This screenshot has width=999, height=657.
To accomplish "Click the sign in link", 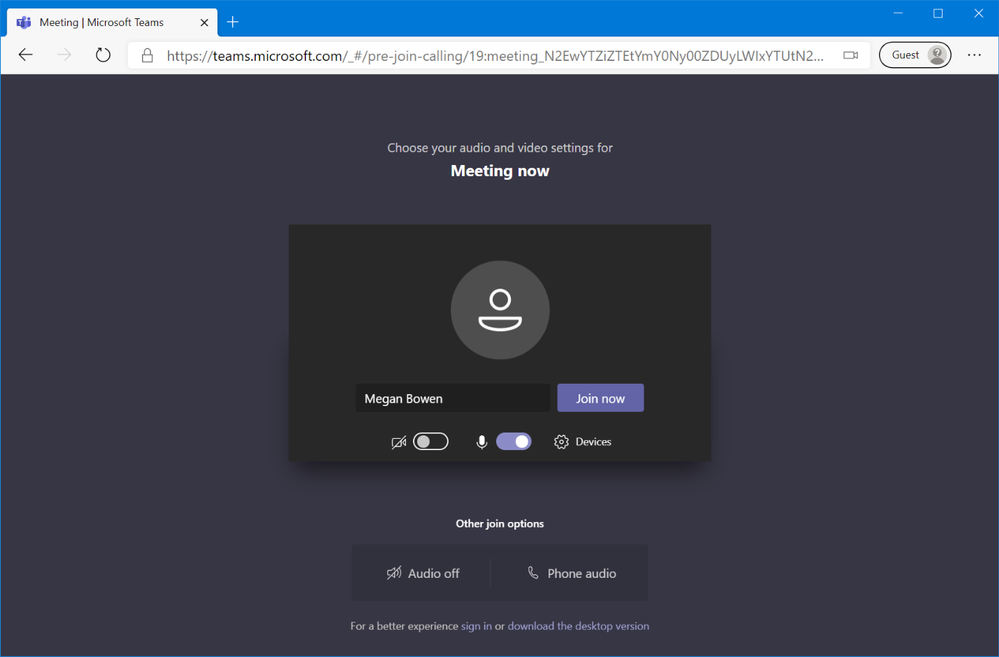I will [x=476, y=626].
